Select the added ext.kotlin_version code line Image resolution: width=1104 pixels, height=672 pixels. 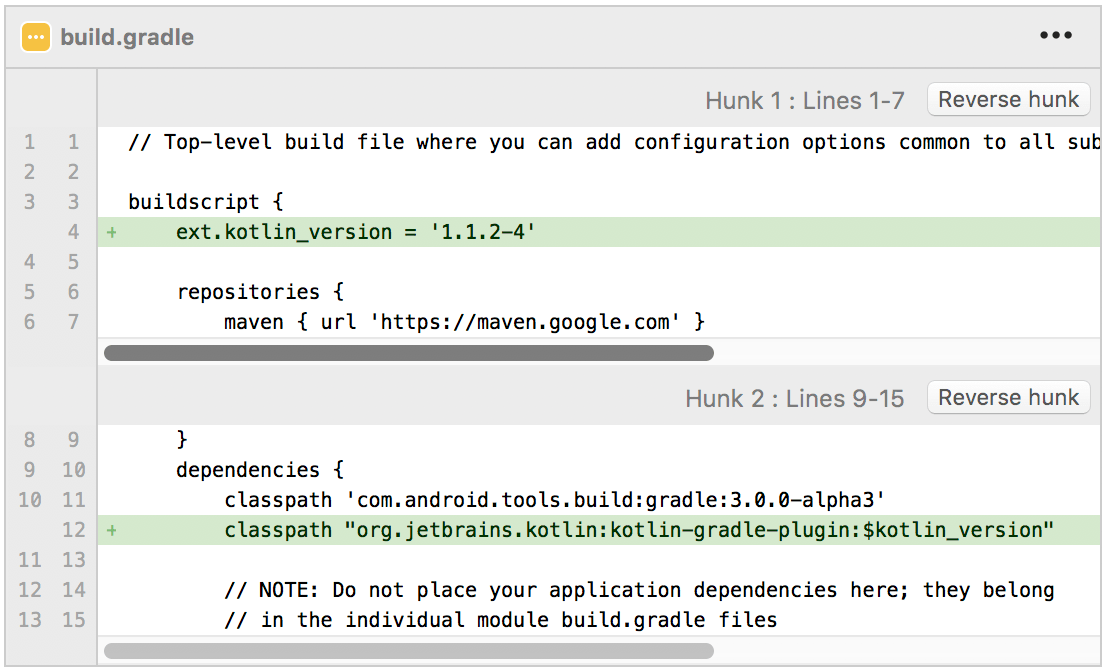356,232
